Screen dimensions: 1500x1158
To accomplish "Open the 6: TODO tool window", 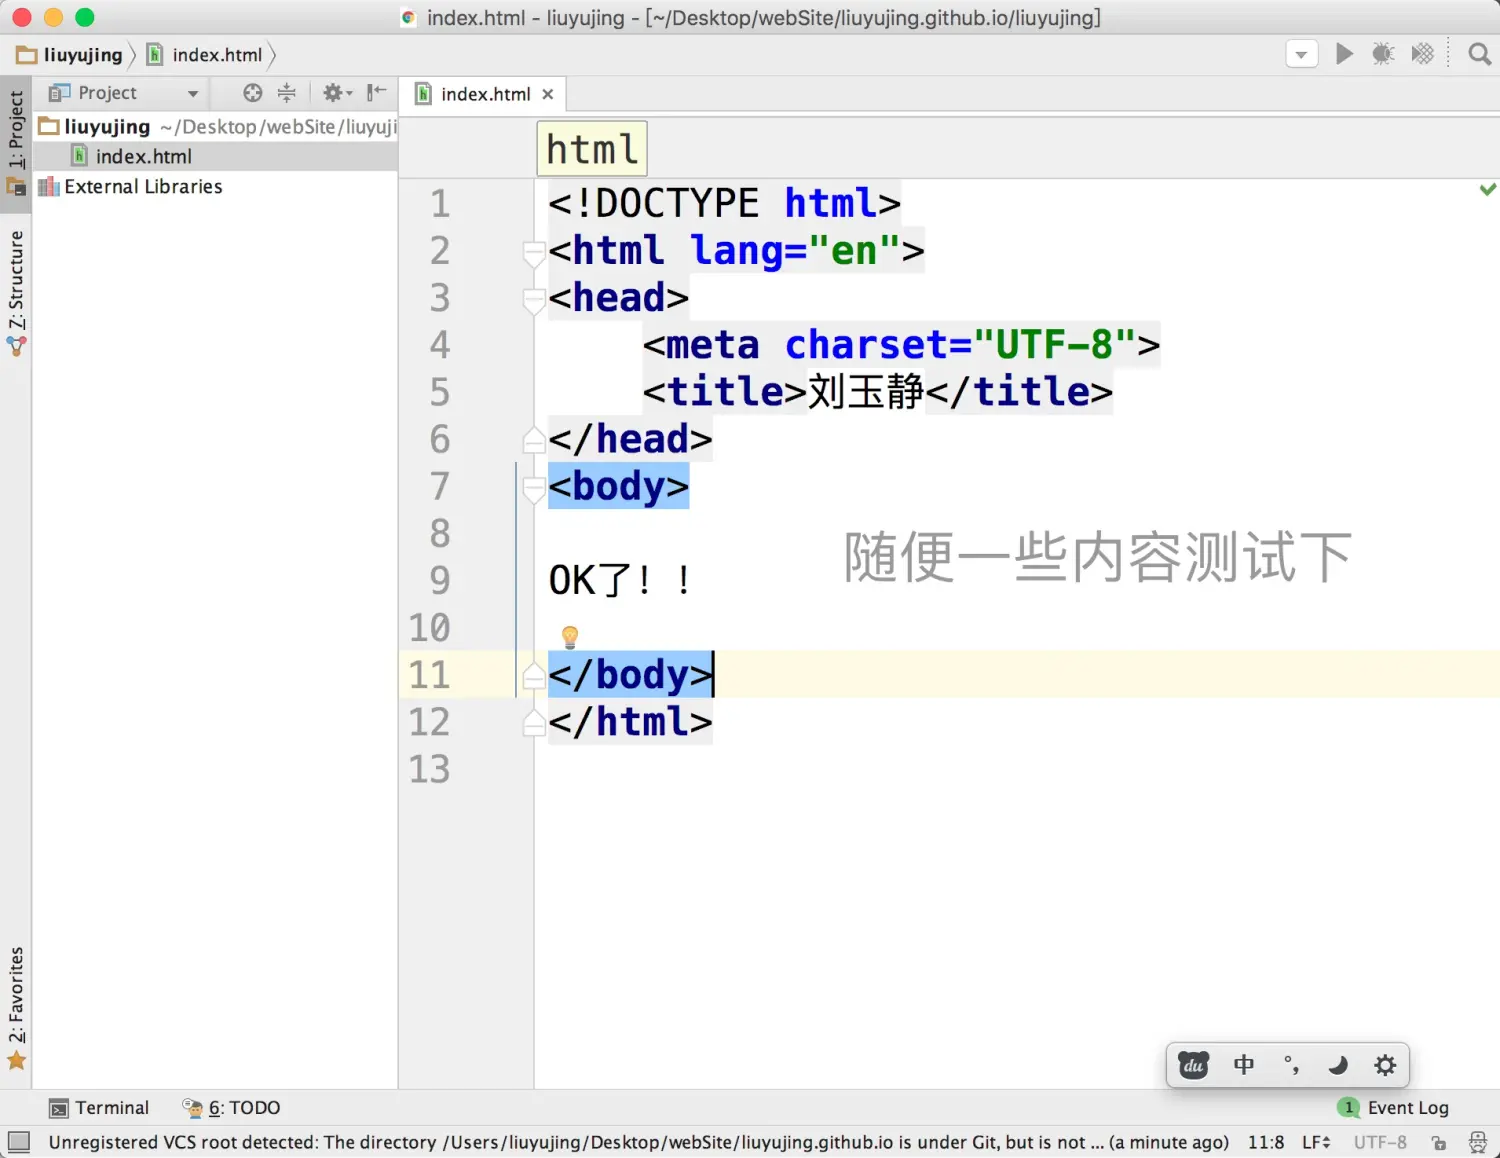I will (x=231, y=1108).
